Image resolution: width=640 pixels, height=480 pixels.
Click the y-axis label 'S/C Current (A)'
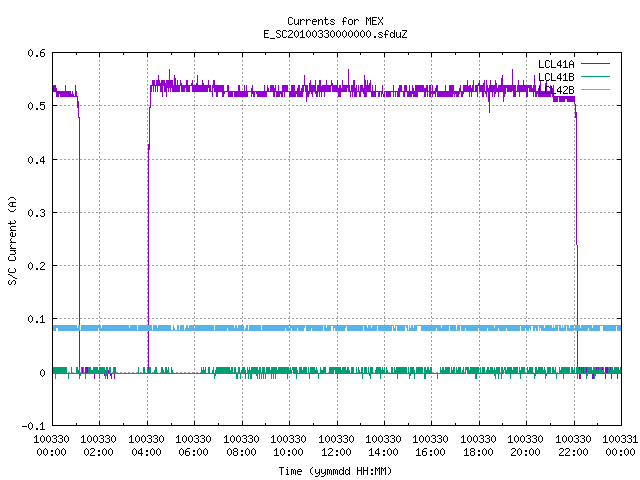12,240
